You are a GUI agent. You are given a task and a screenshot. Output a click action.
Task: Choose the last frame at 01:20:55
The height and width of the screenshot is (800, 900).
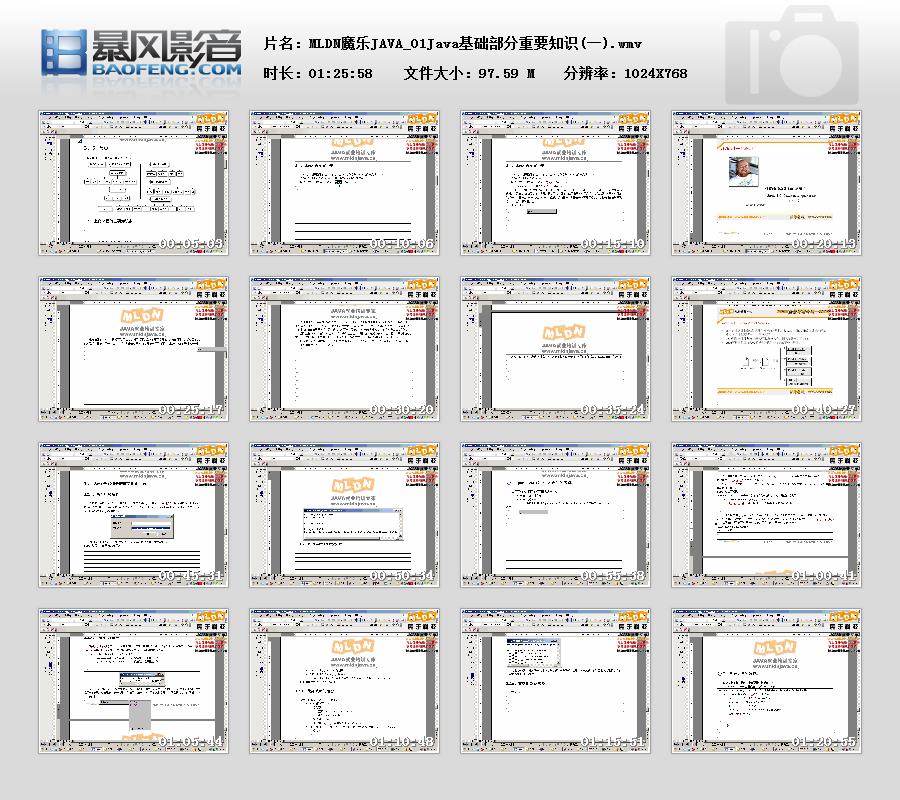click(766, 680)
